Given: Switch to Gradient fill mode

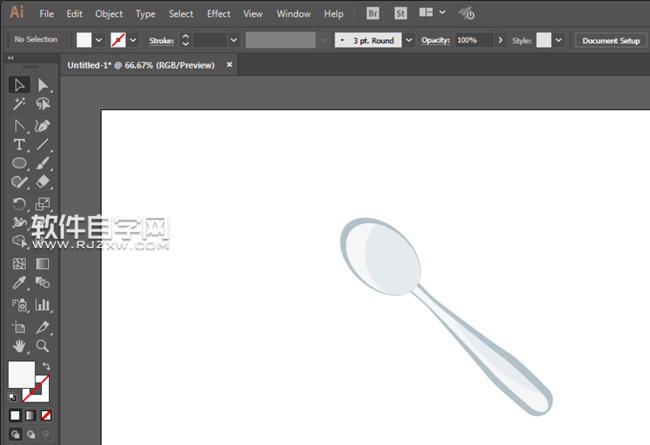Looking at the screenshot, I should click(30, 415).
